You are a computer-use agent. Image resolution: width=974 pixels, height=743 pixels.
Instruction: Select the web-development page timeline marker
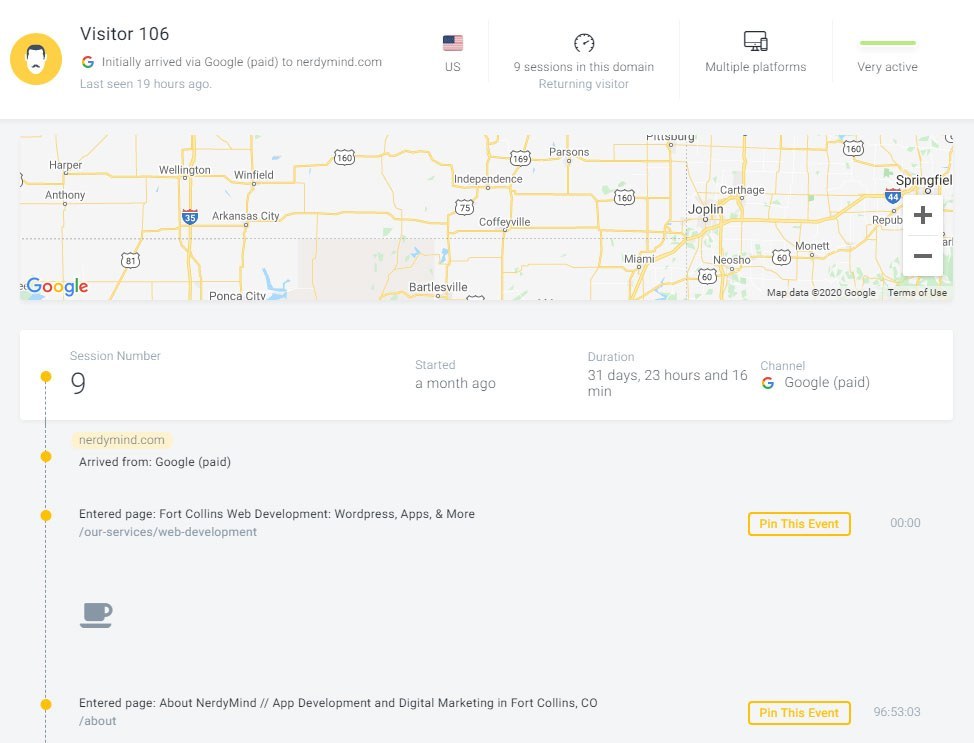click(x=46, y=516)
